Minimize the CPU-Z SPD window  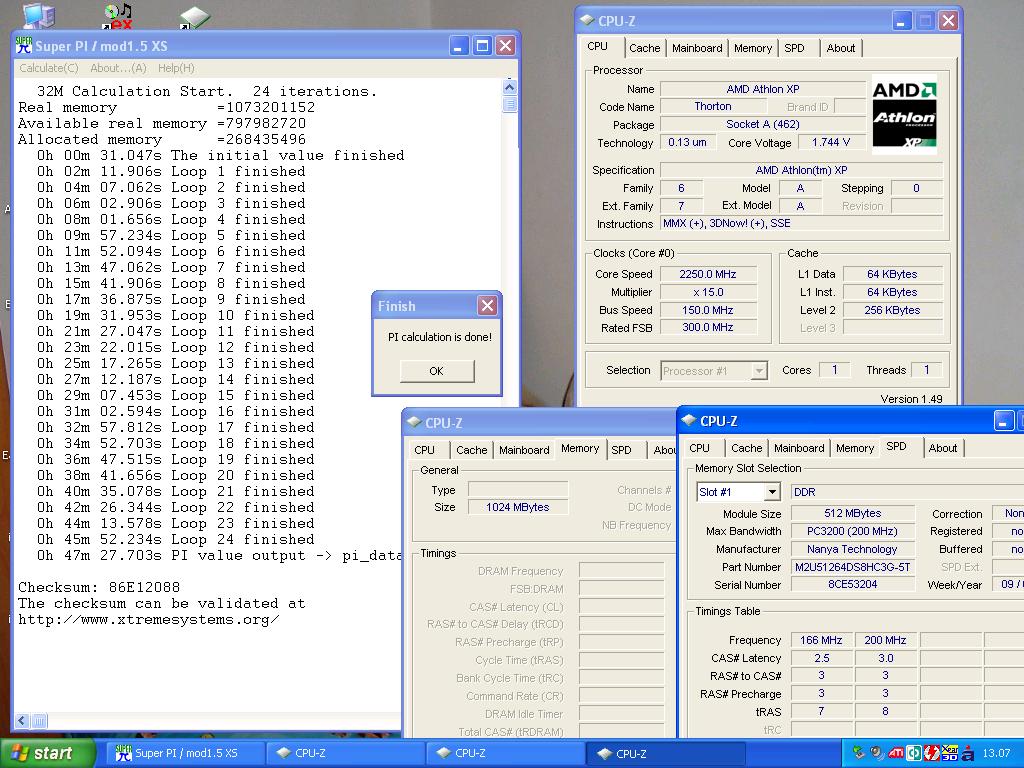pos(1003,421)
